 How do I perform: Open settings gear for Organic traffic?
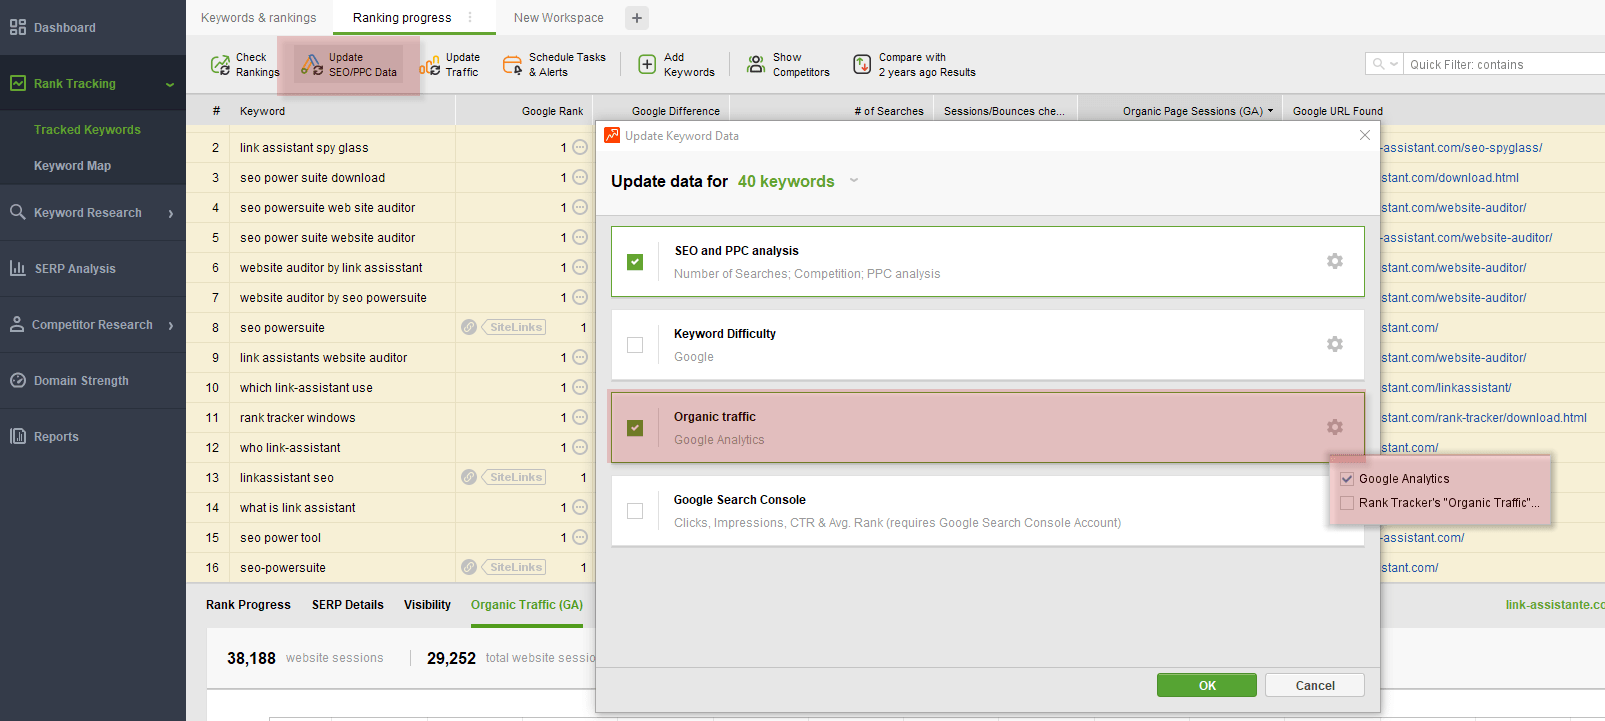(1335, 427)
